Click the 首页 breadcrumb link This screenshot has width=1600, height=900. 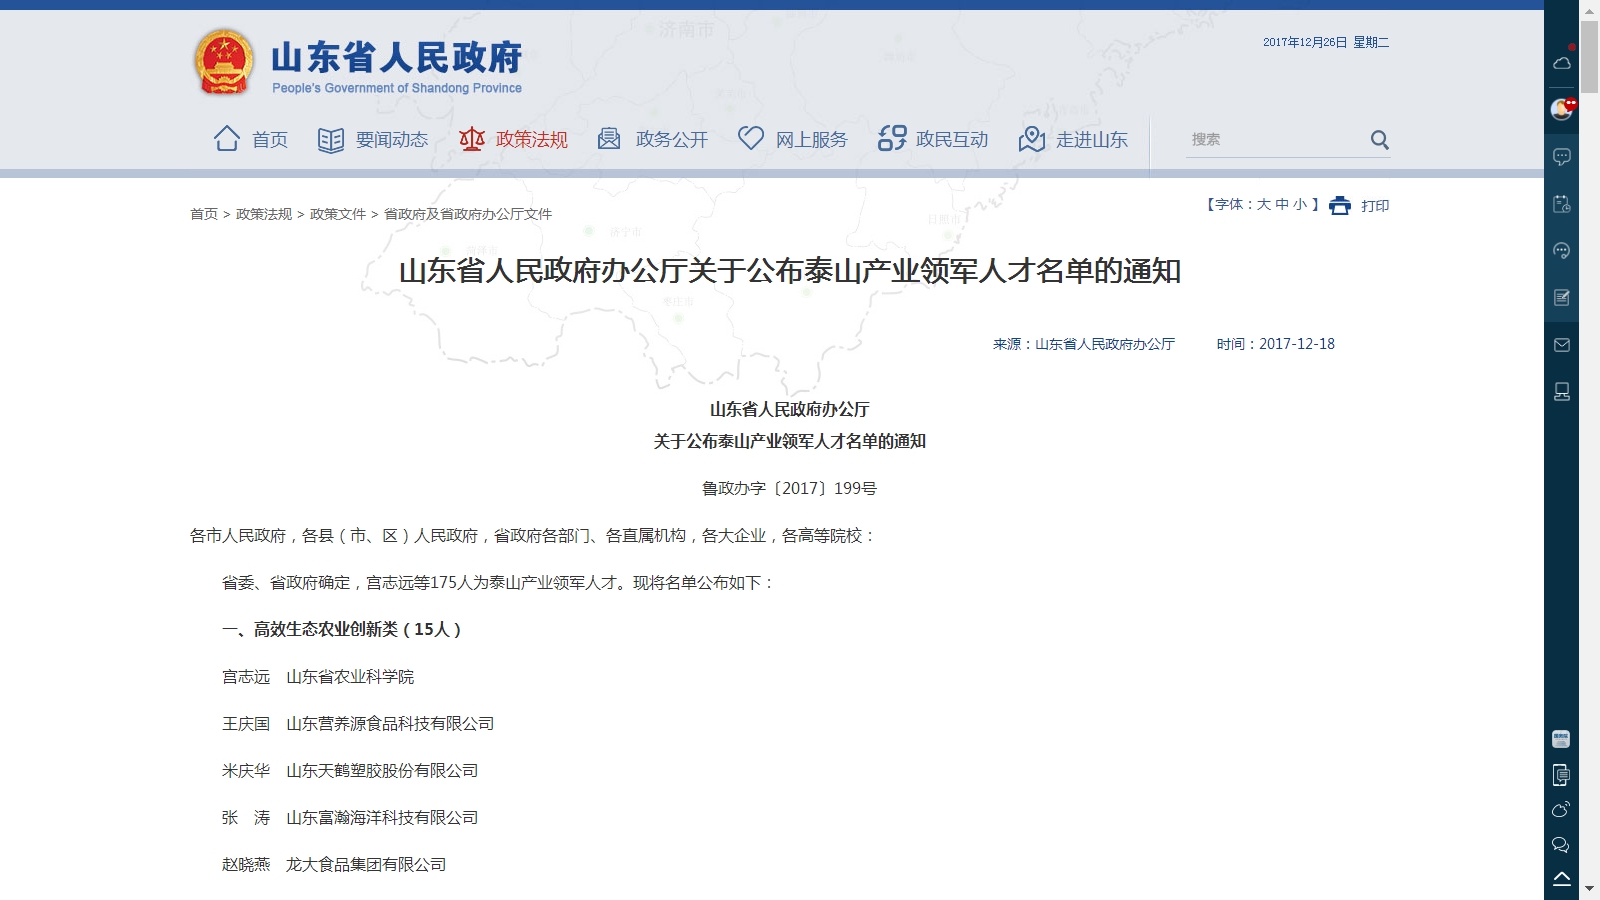click(x=204, y=214)
